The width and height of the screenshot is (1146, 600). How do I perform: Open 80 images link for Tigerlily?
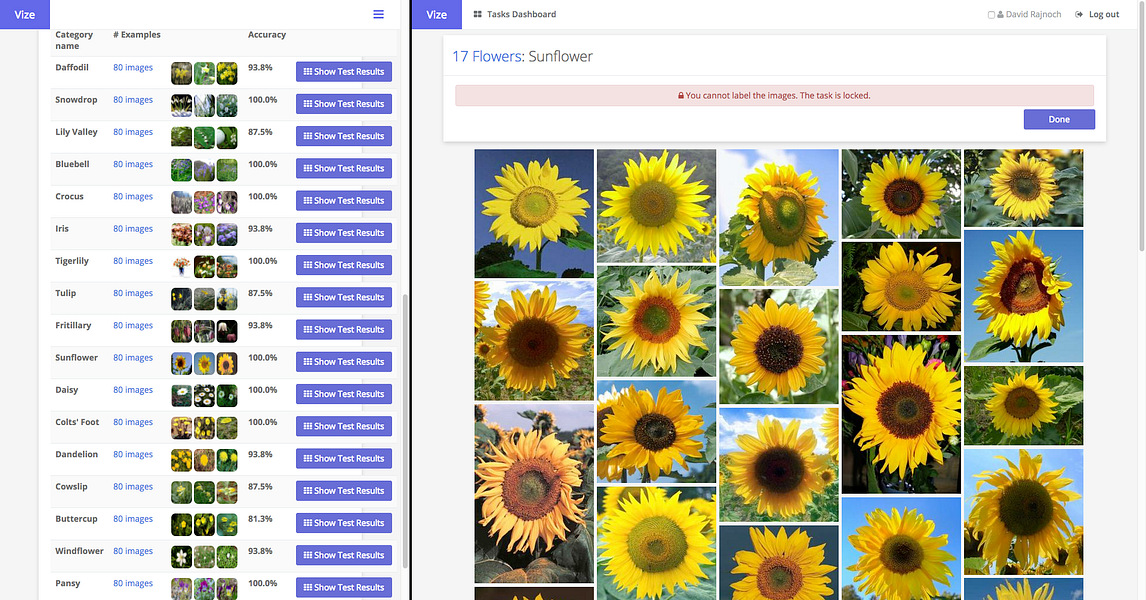[133, 260]
